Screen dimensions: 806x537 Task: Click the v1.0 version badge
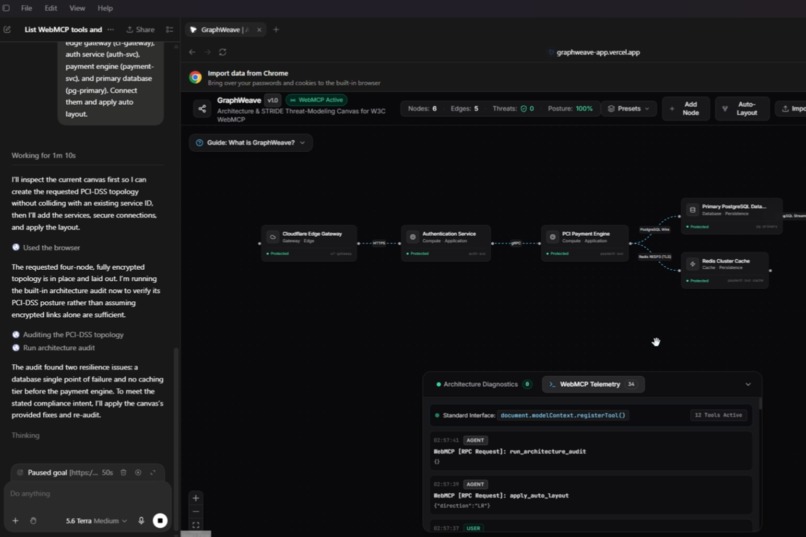(272, 100)
